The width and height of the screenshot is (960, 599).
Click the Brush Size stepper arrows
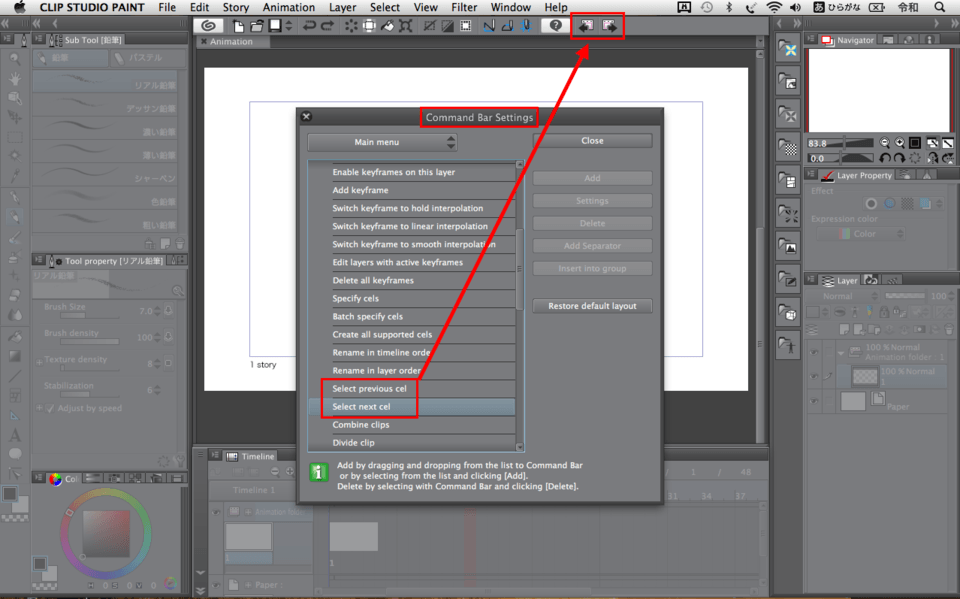point(158,311)
